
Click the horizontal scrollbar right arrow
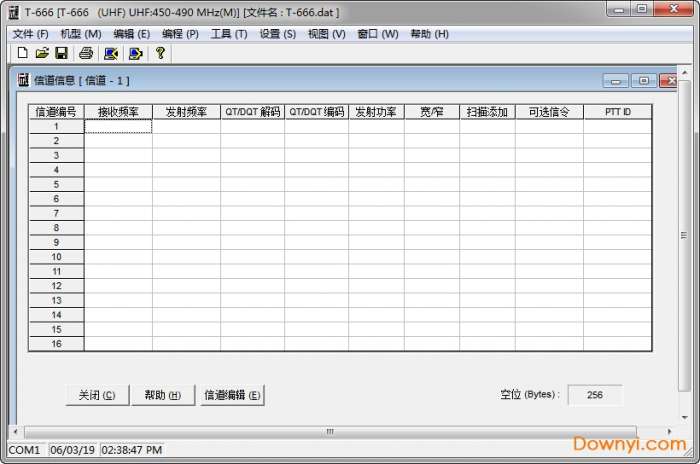(669, 431)
